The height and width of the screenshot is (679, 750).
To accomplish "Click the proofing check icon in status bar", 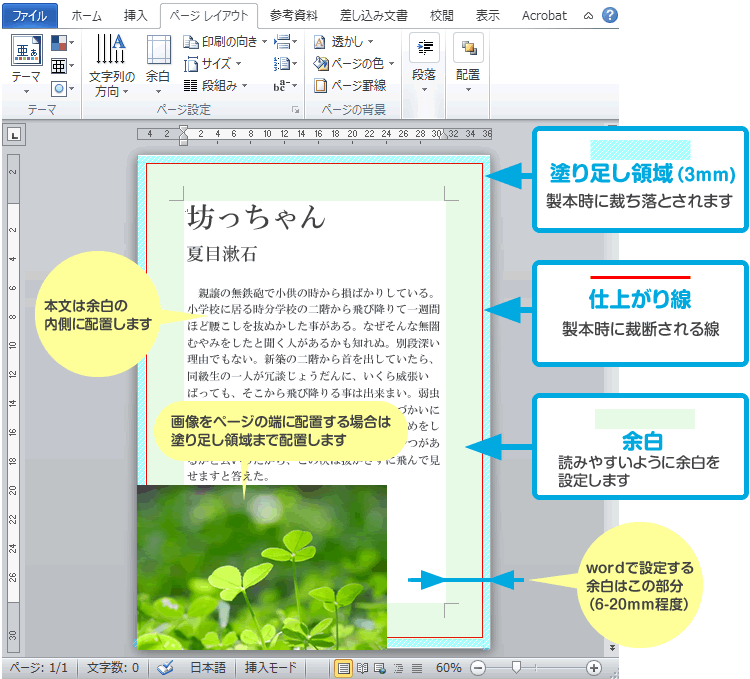I will pos(166,667).
